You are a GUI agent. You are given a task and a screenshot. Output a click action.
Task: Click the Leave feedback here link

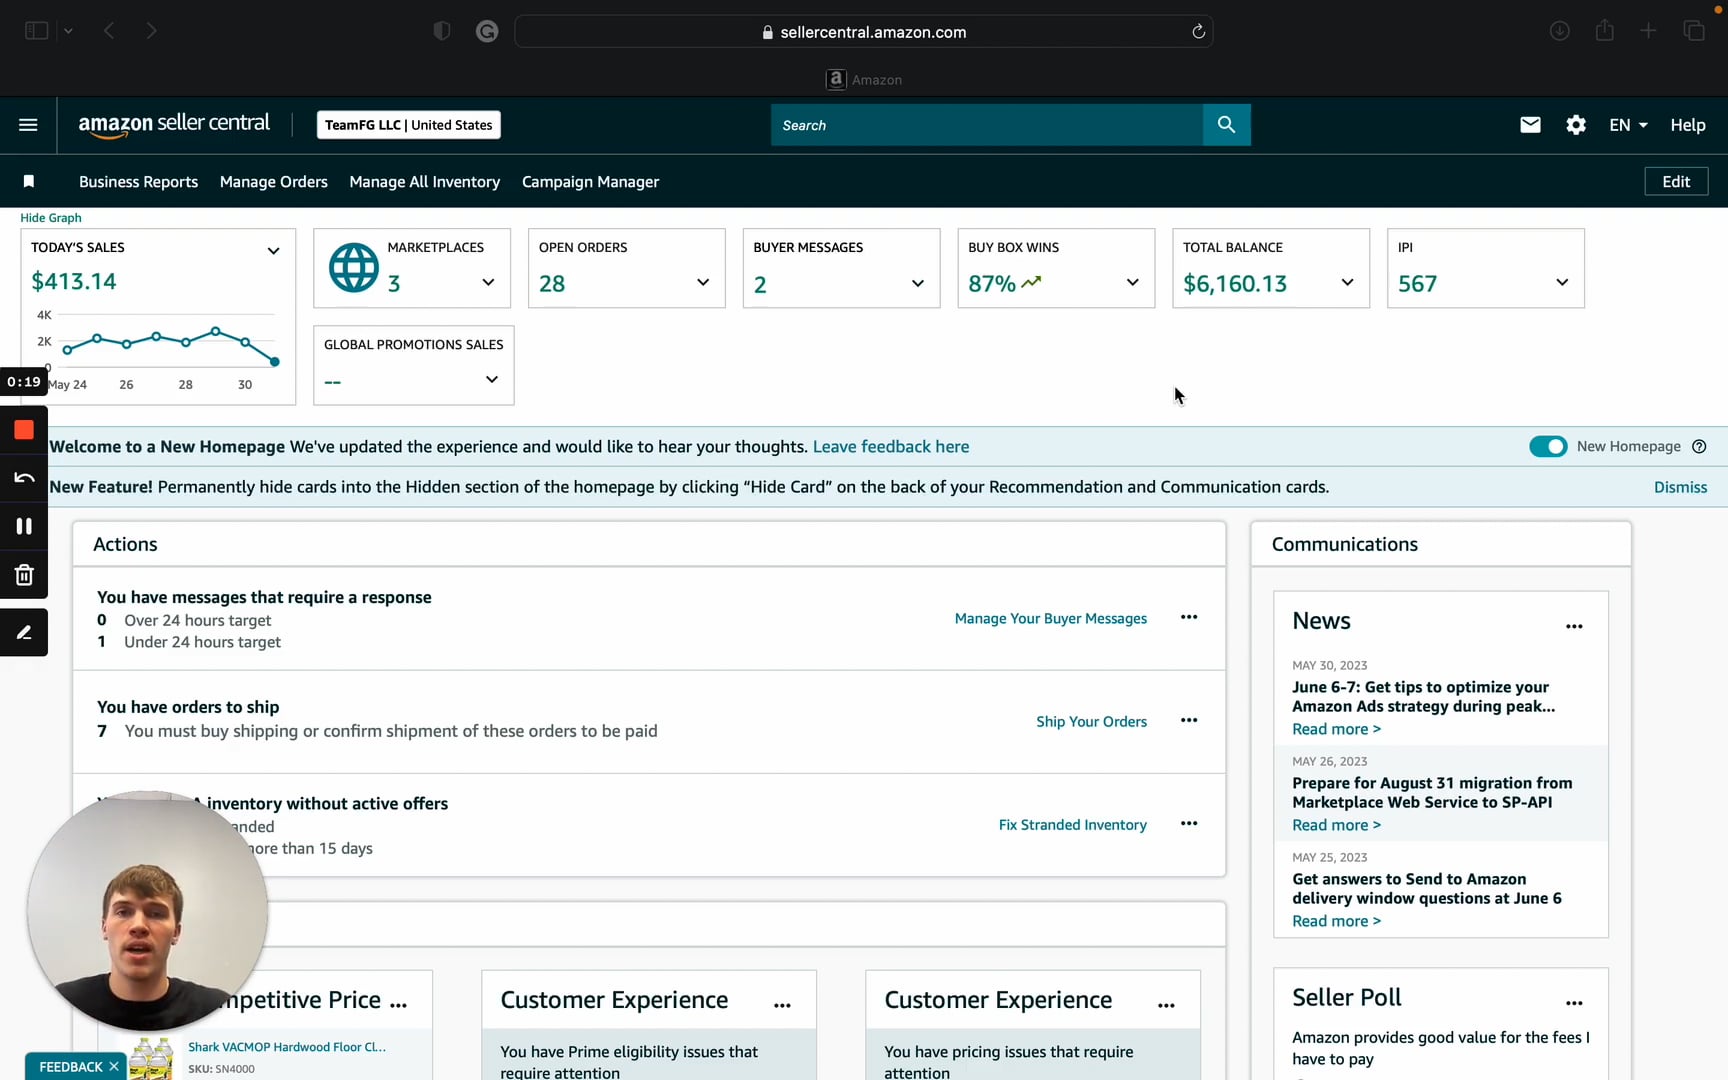point(891,447)
